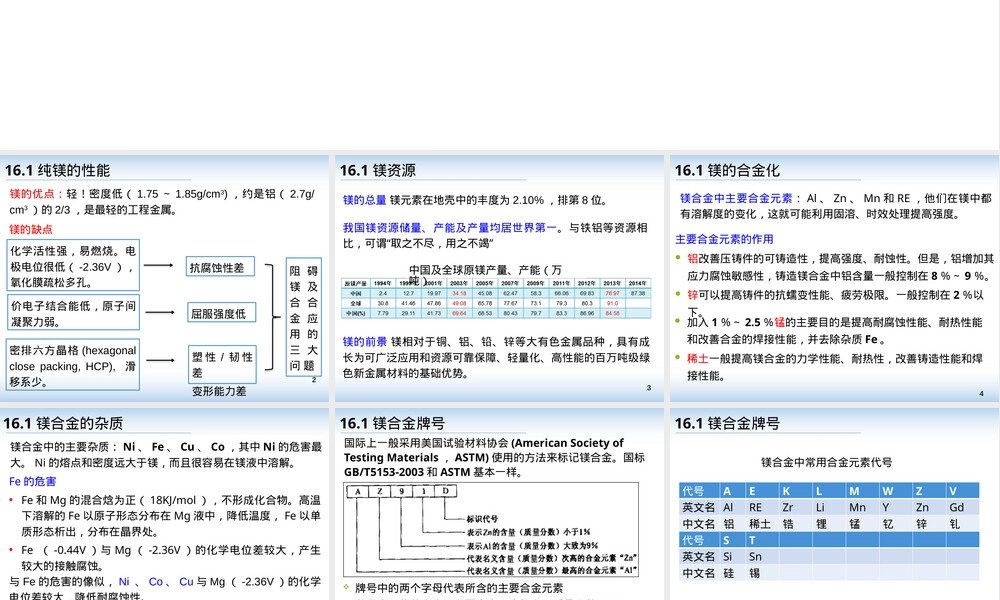Select the slide thumbnail titled 纯镁的性能
Viewport: 1000px width, 600px height.
pos(165,278)
